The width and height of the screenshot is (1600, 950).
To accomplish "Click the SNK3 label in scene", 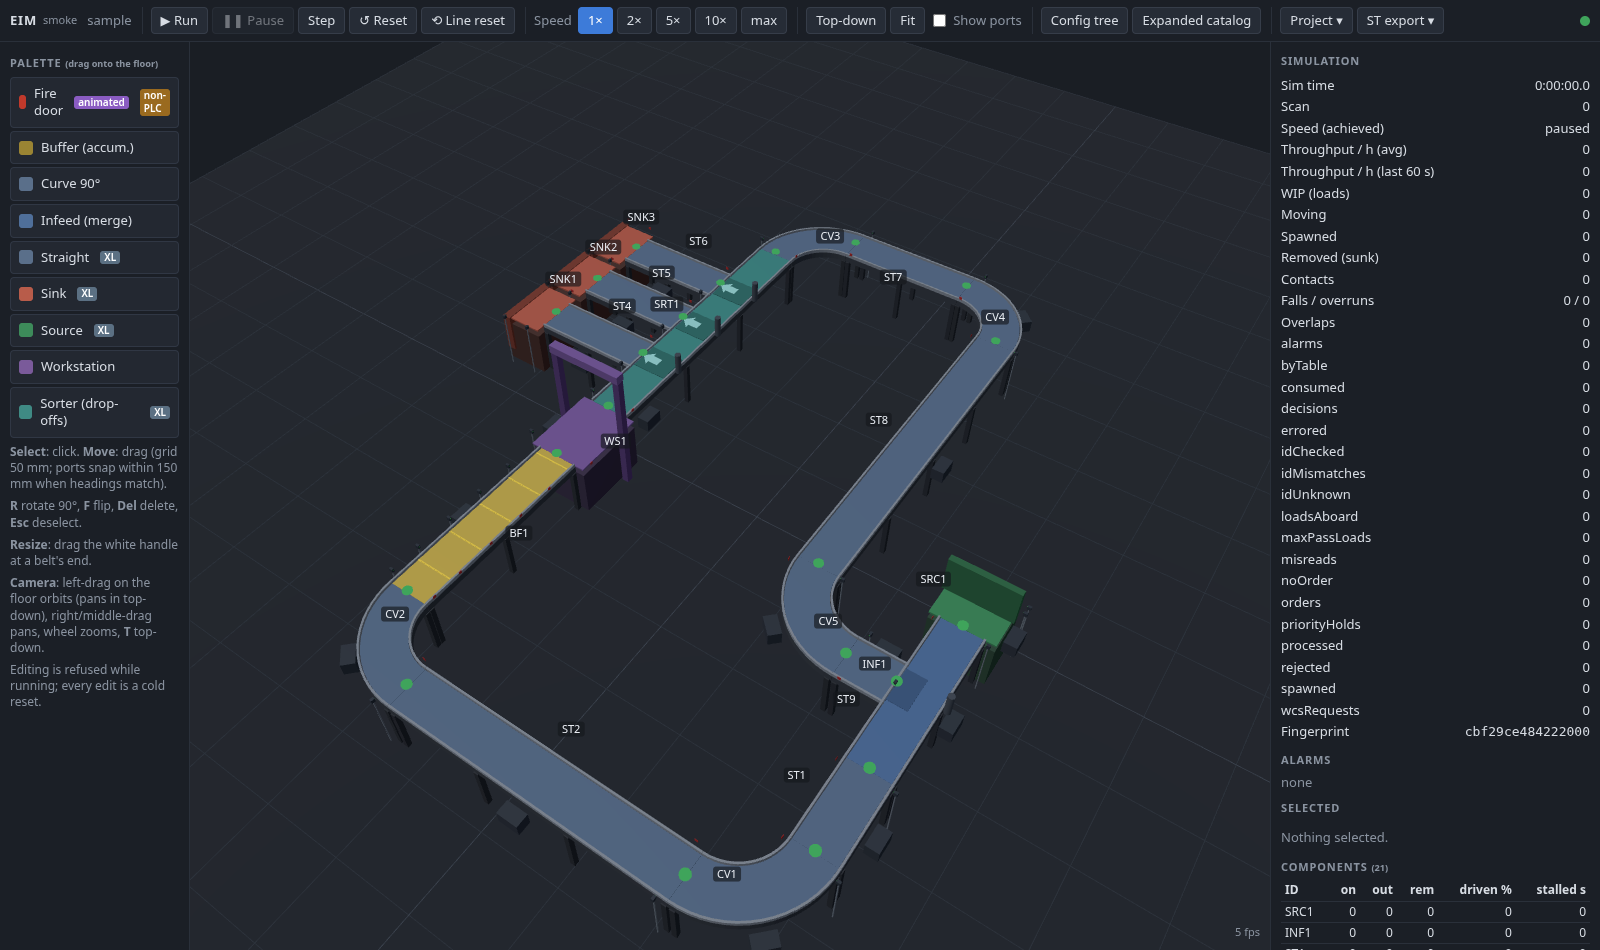I will pos(641,217).
